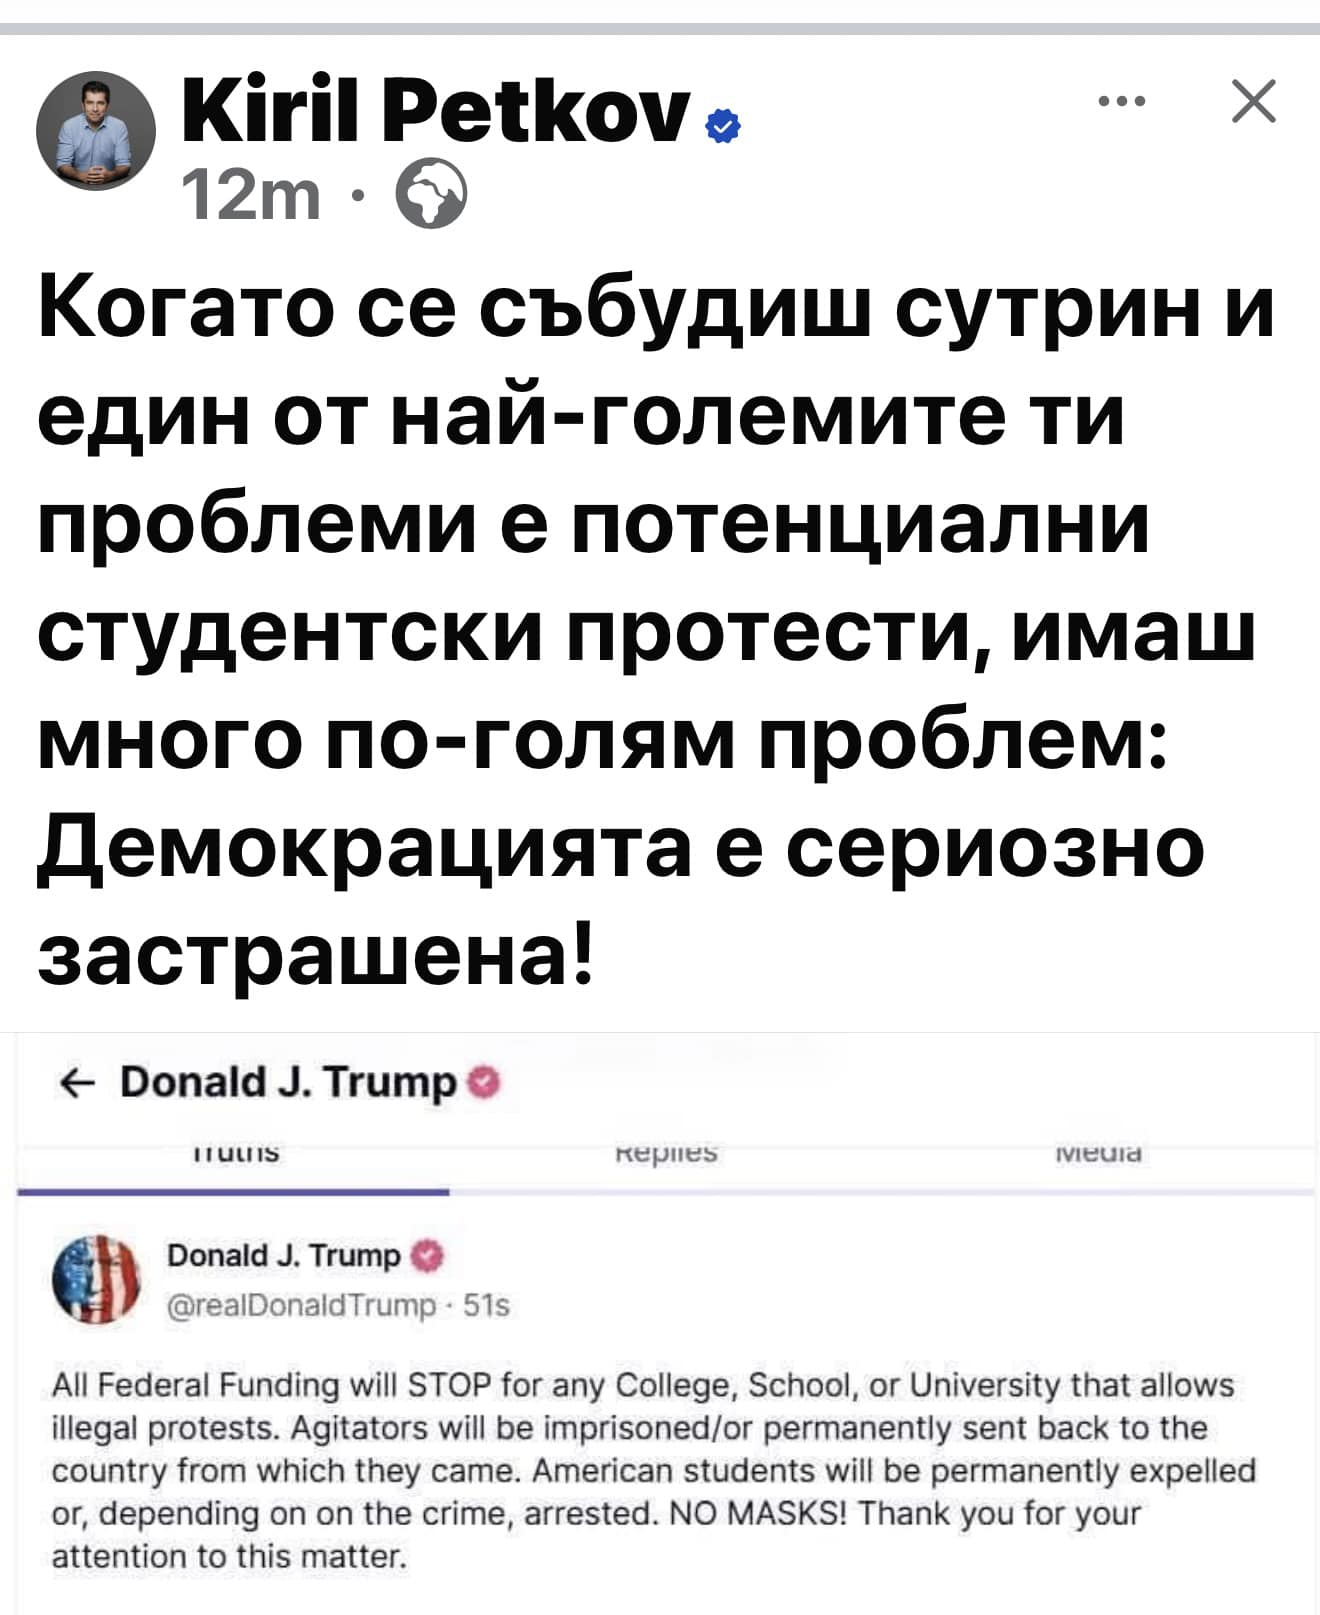This screenshot has height=1615, width=1320.
Task: Click the verified badge next to the Truth post author
Action: (425, 1255)
